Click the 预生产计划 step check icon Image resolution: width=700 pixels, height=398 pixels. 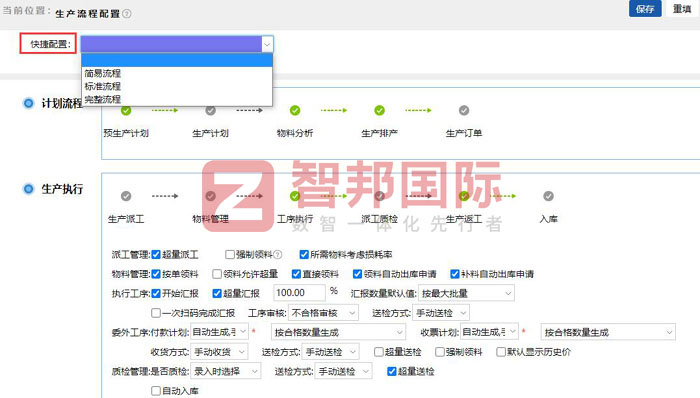point(126,110)
